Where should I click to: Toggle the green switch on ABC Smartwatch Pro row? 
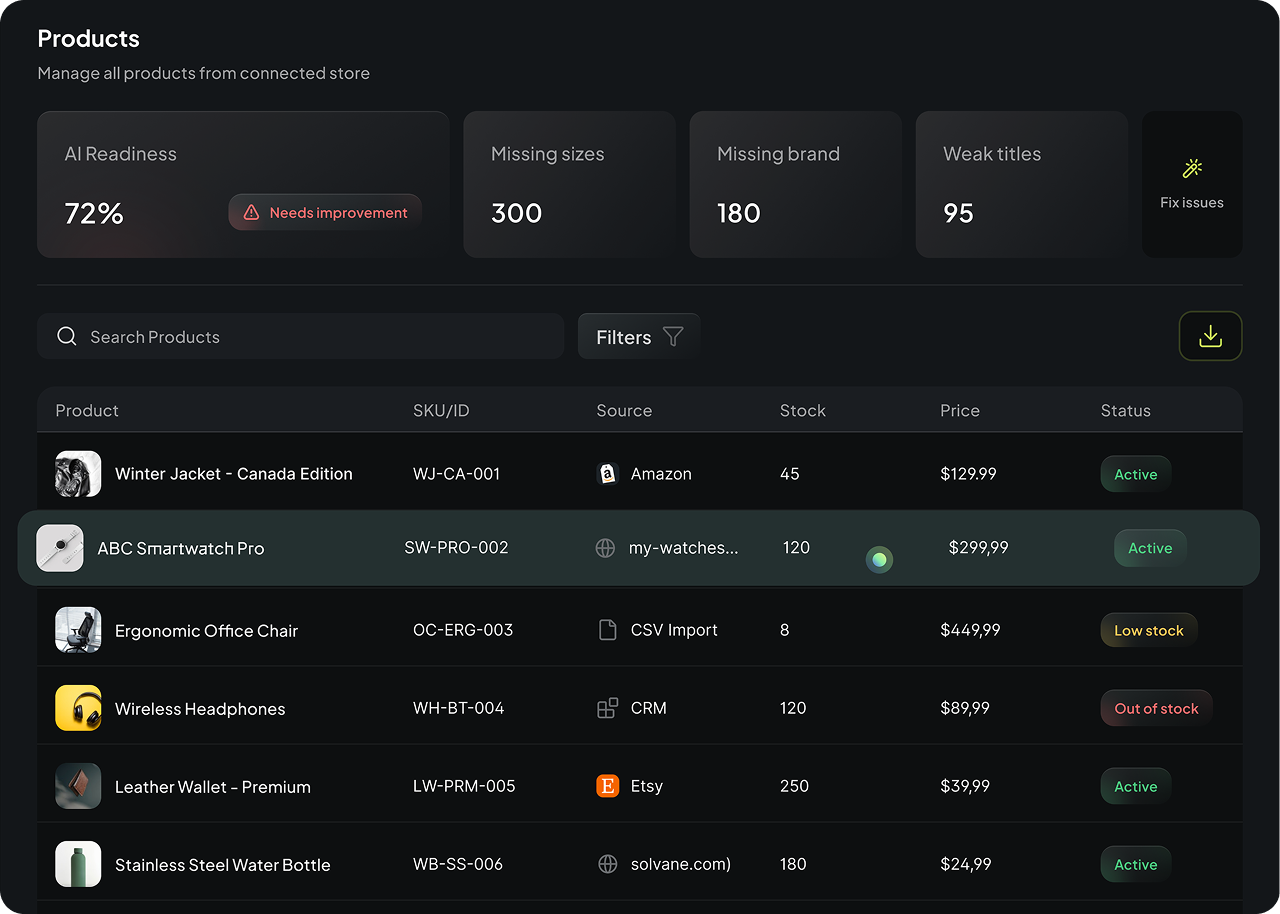[x=879, y=560]
